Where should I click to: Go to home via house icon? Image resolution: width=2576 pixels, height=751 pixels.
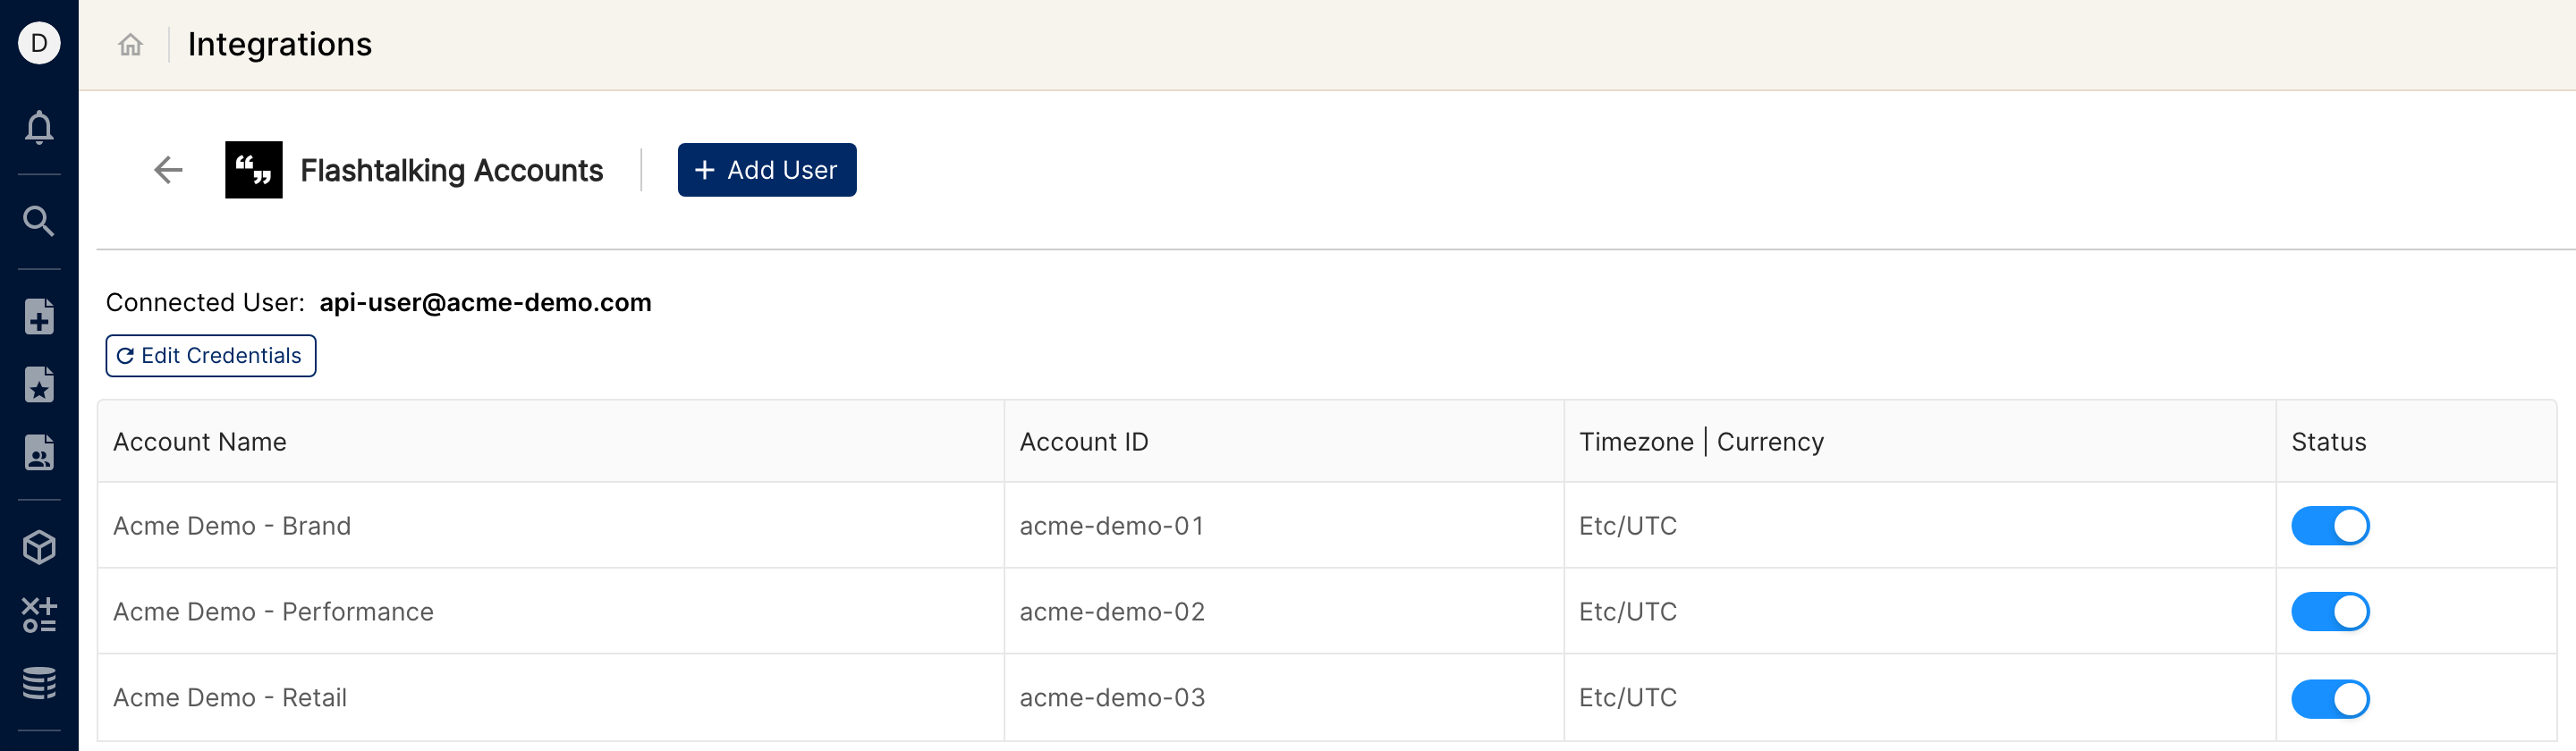[130, 44]
